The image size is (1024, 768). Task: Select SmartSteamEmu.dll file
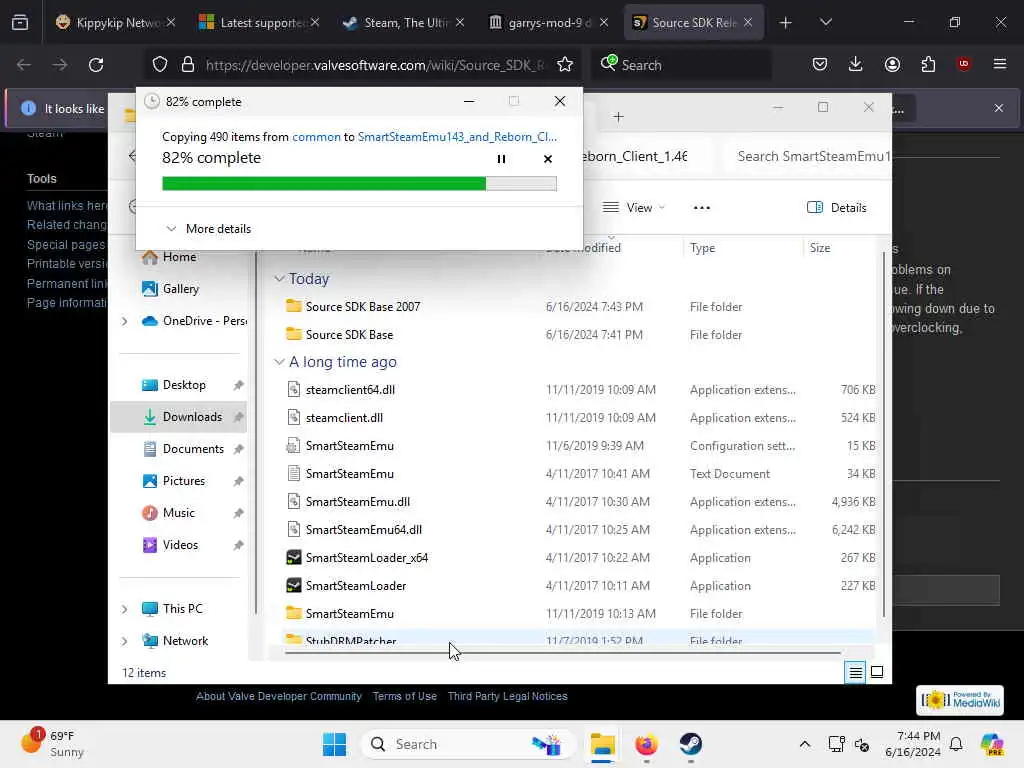357,502
